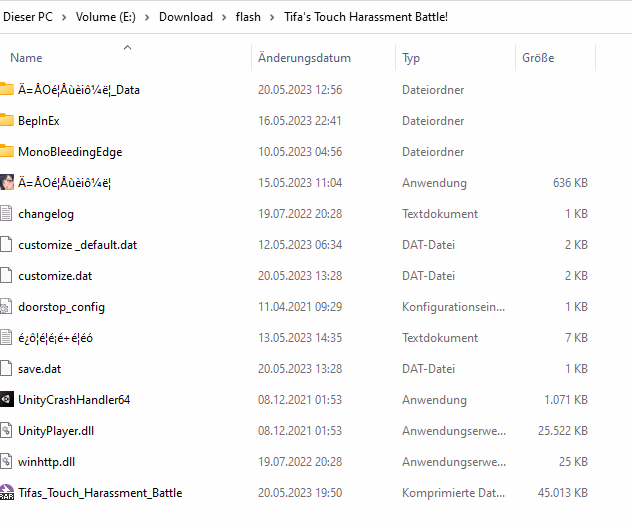This screenshot has height=524, width=632.
Task: Select UnityPlayer.dll file name
Action: [56, 431]
